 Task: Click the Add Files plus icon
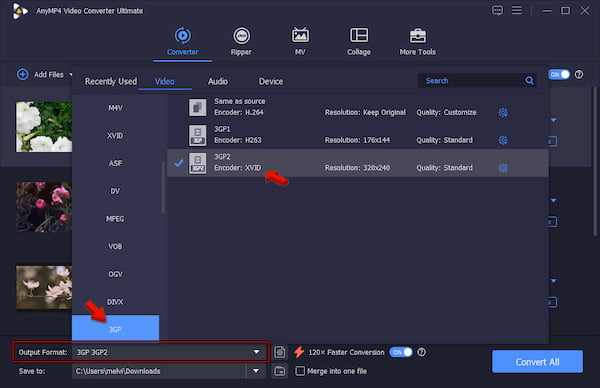[x=23, y=74]
